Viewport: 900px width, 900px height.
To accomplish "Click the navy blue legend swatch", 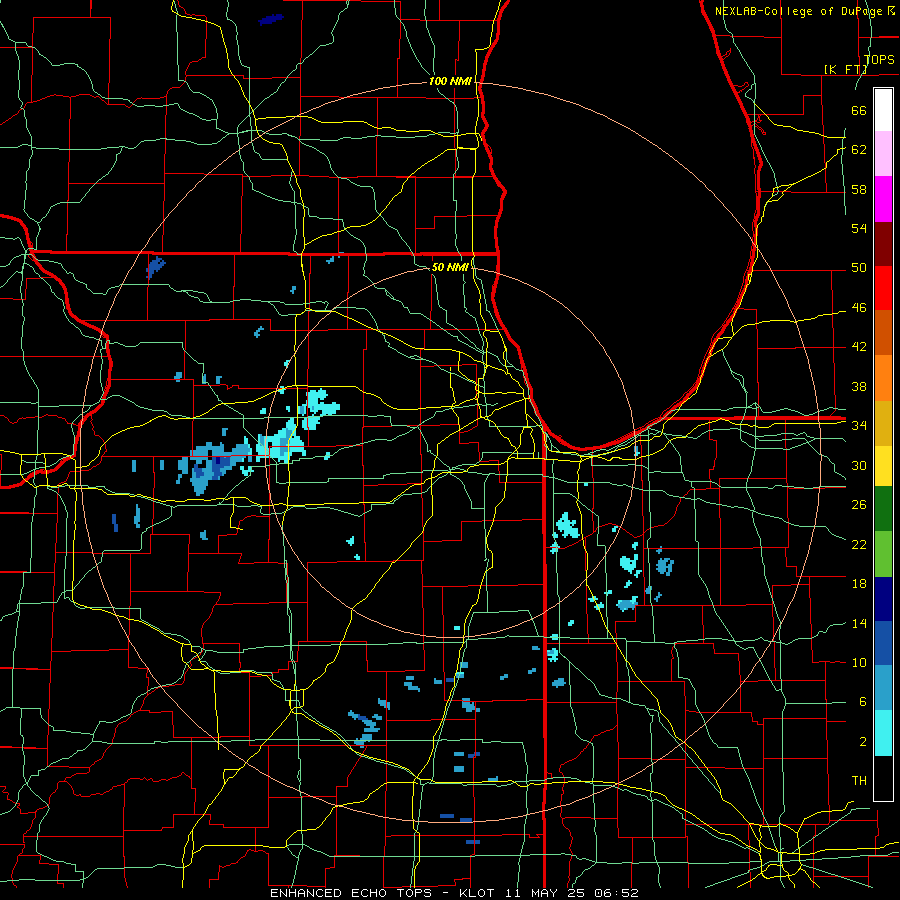I will 883,599.
